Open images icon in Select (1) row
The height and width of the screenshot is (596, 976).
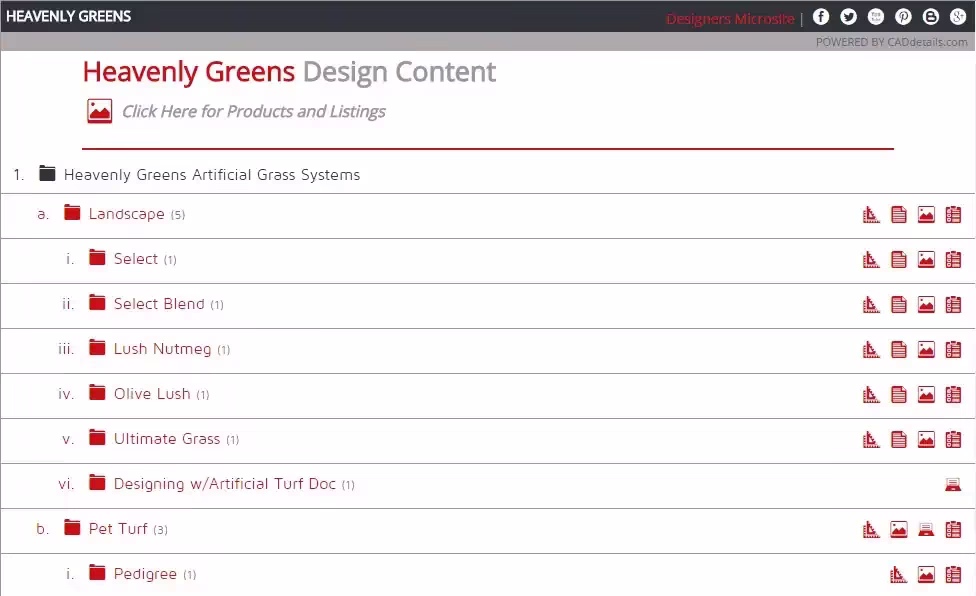[926, 259]
